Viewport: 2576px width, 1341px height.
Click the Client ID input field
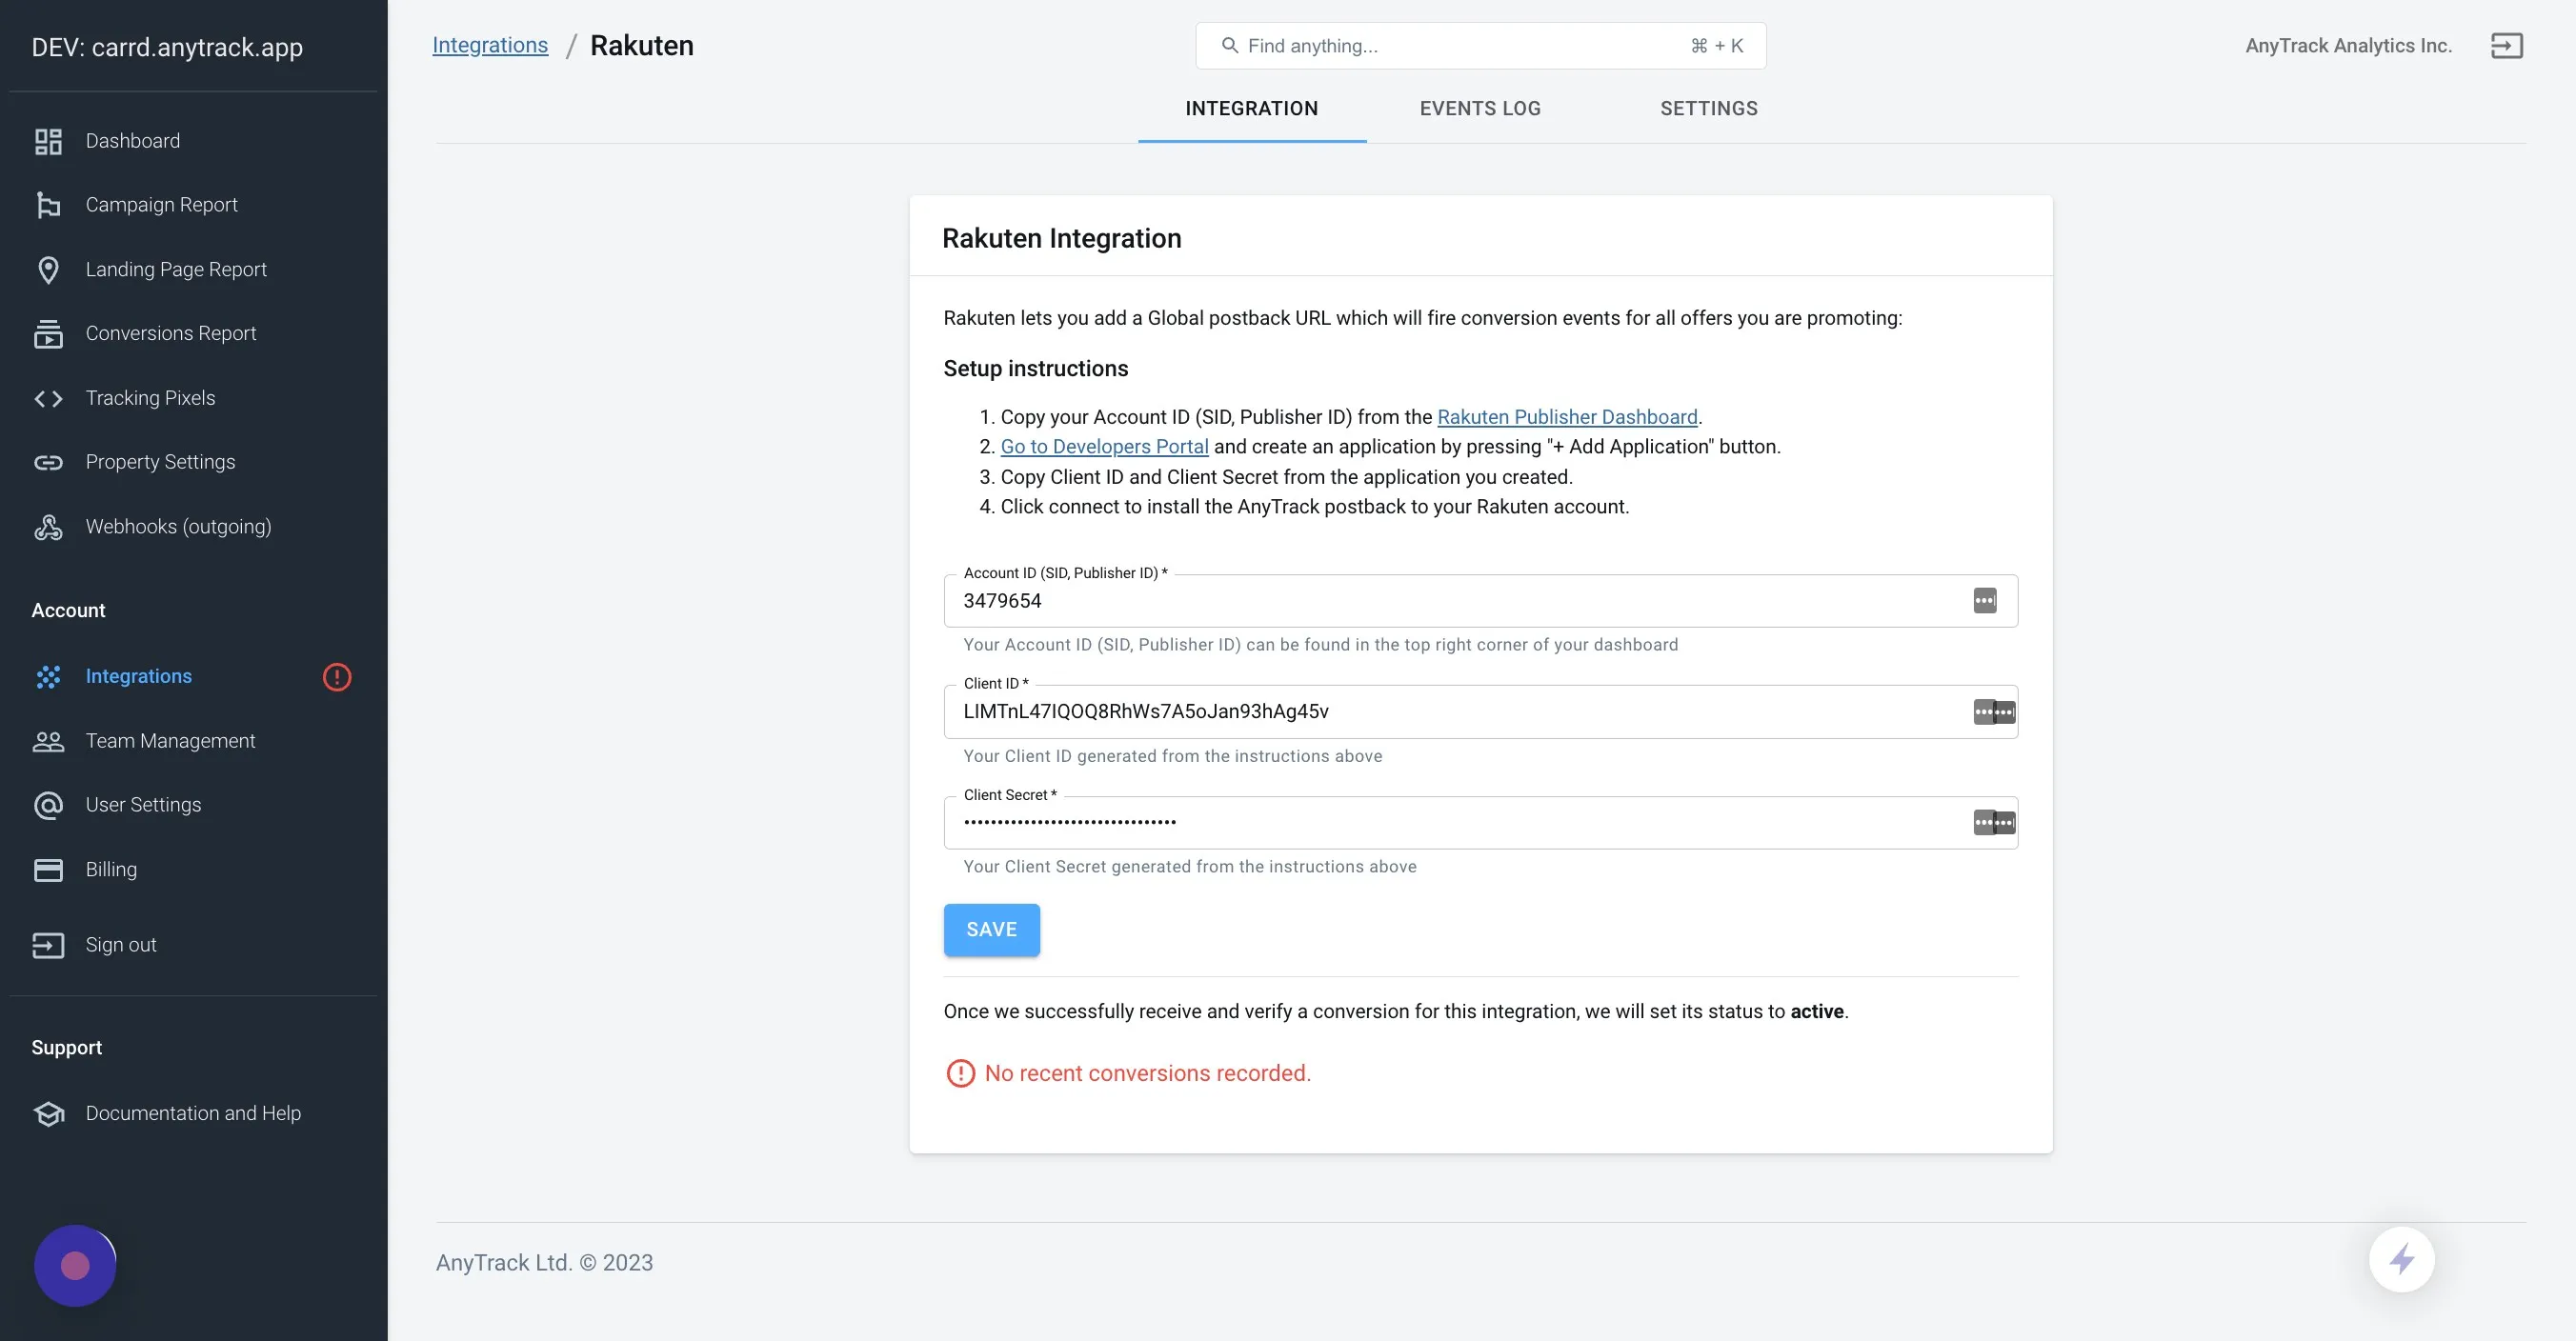click(1480, 712)
